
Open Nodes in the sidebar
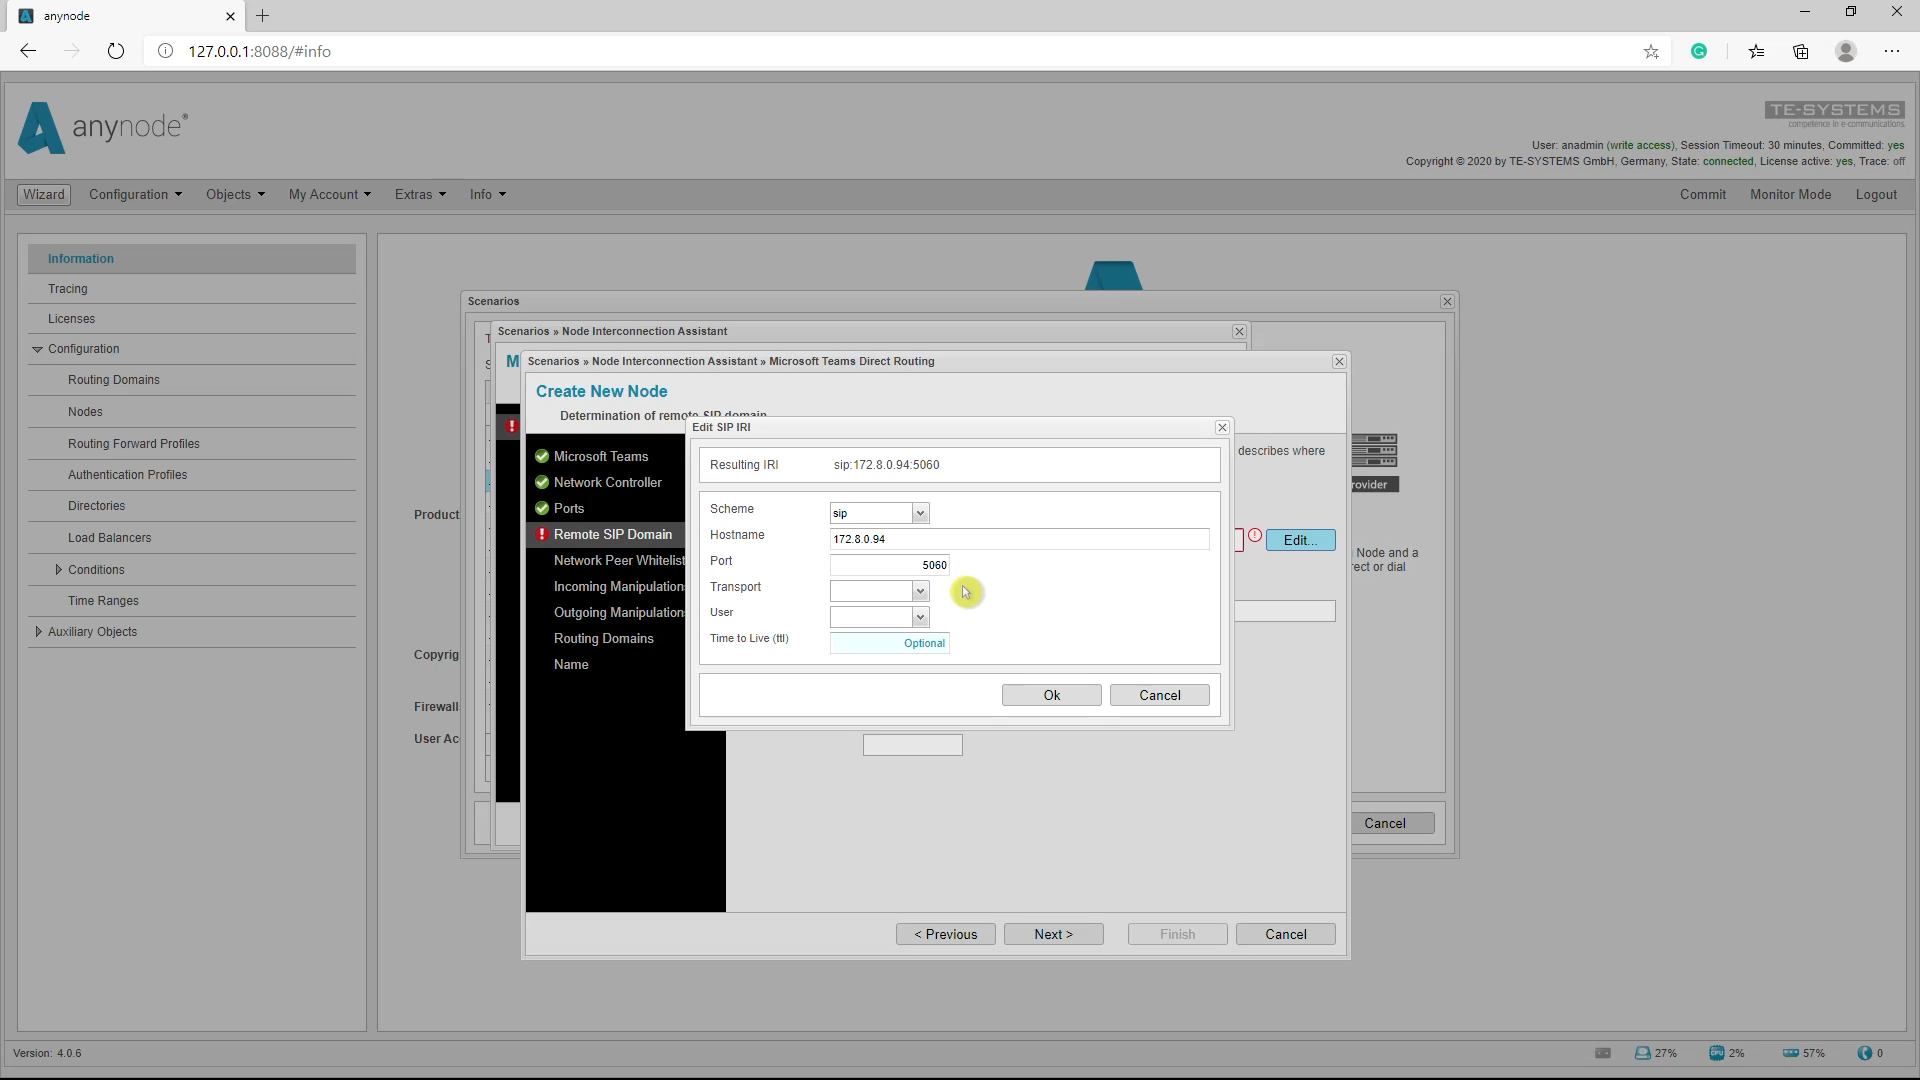192,412
